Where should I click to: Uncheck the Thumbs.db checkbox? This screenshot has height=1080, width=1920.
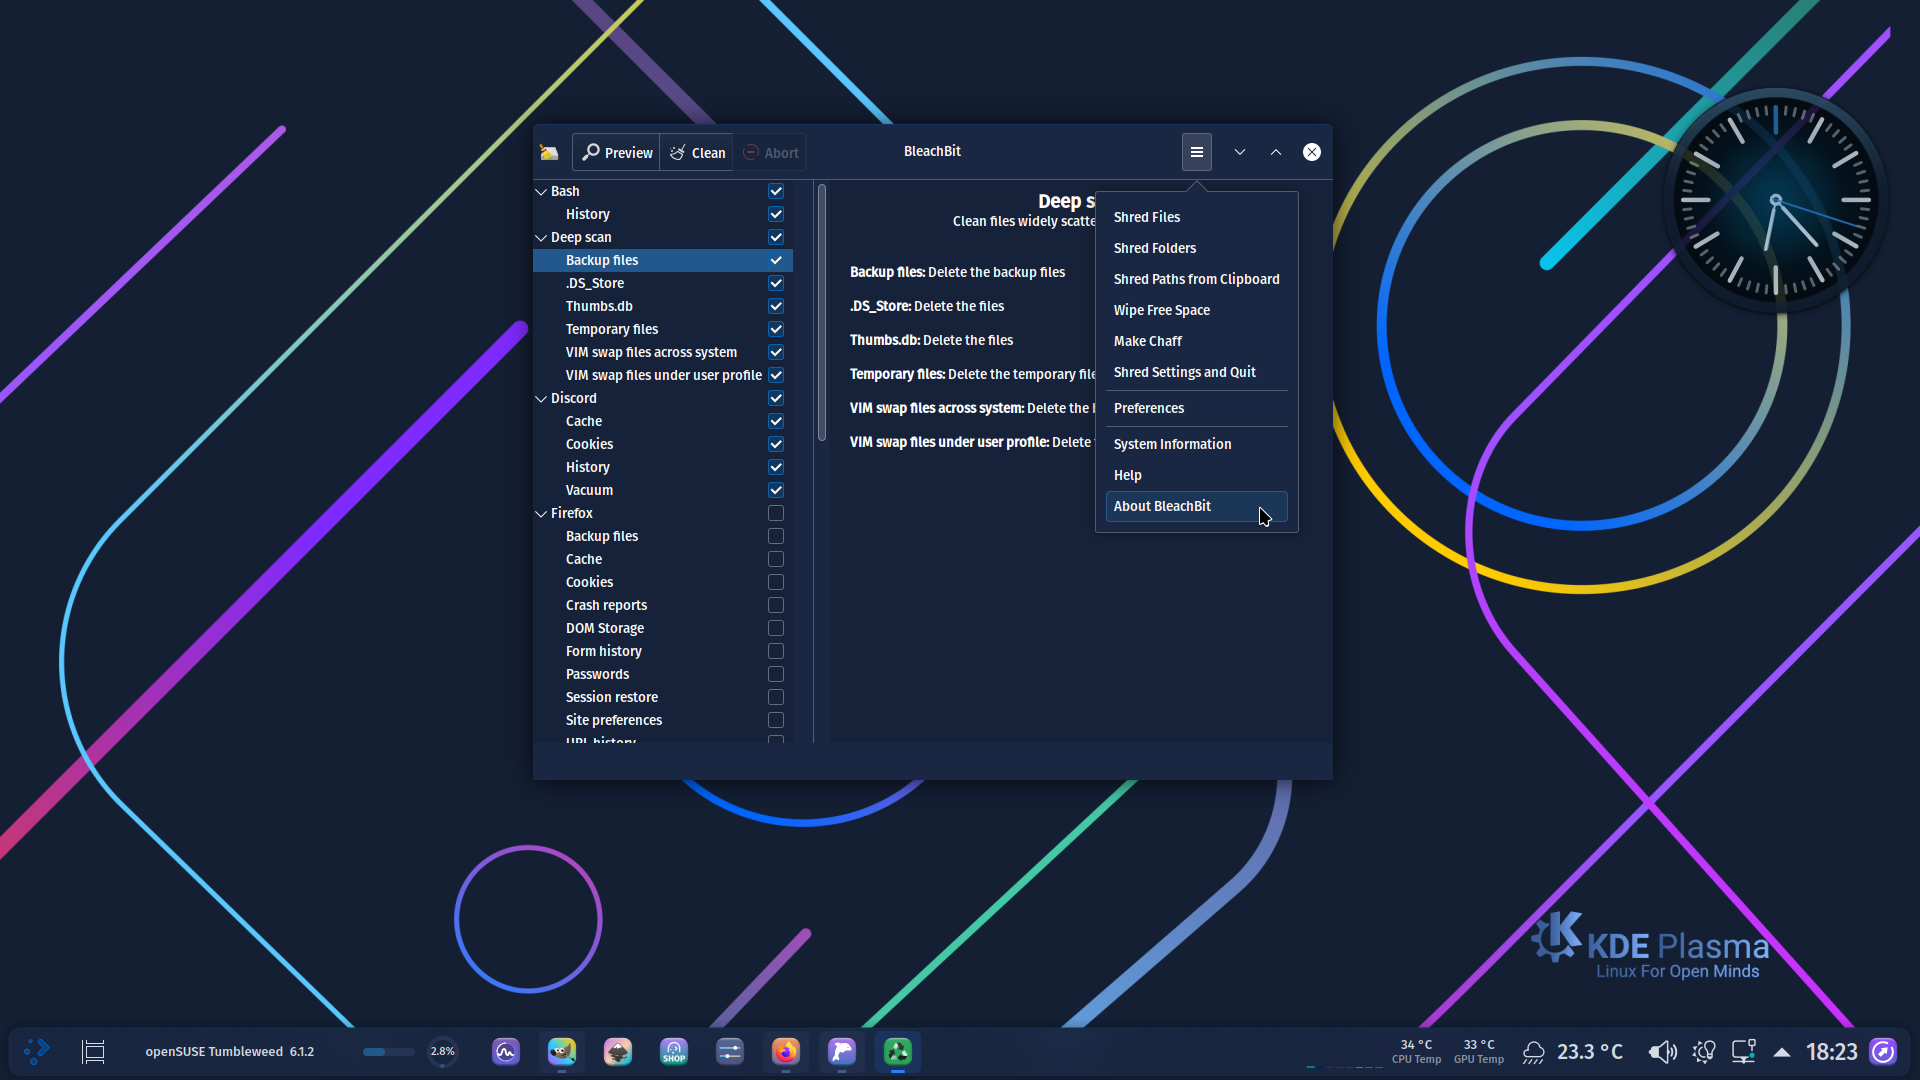[776, 306]
